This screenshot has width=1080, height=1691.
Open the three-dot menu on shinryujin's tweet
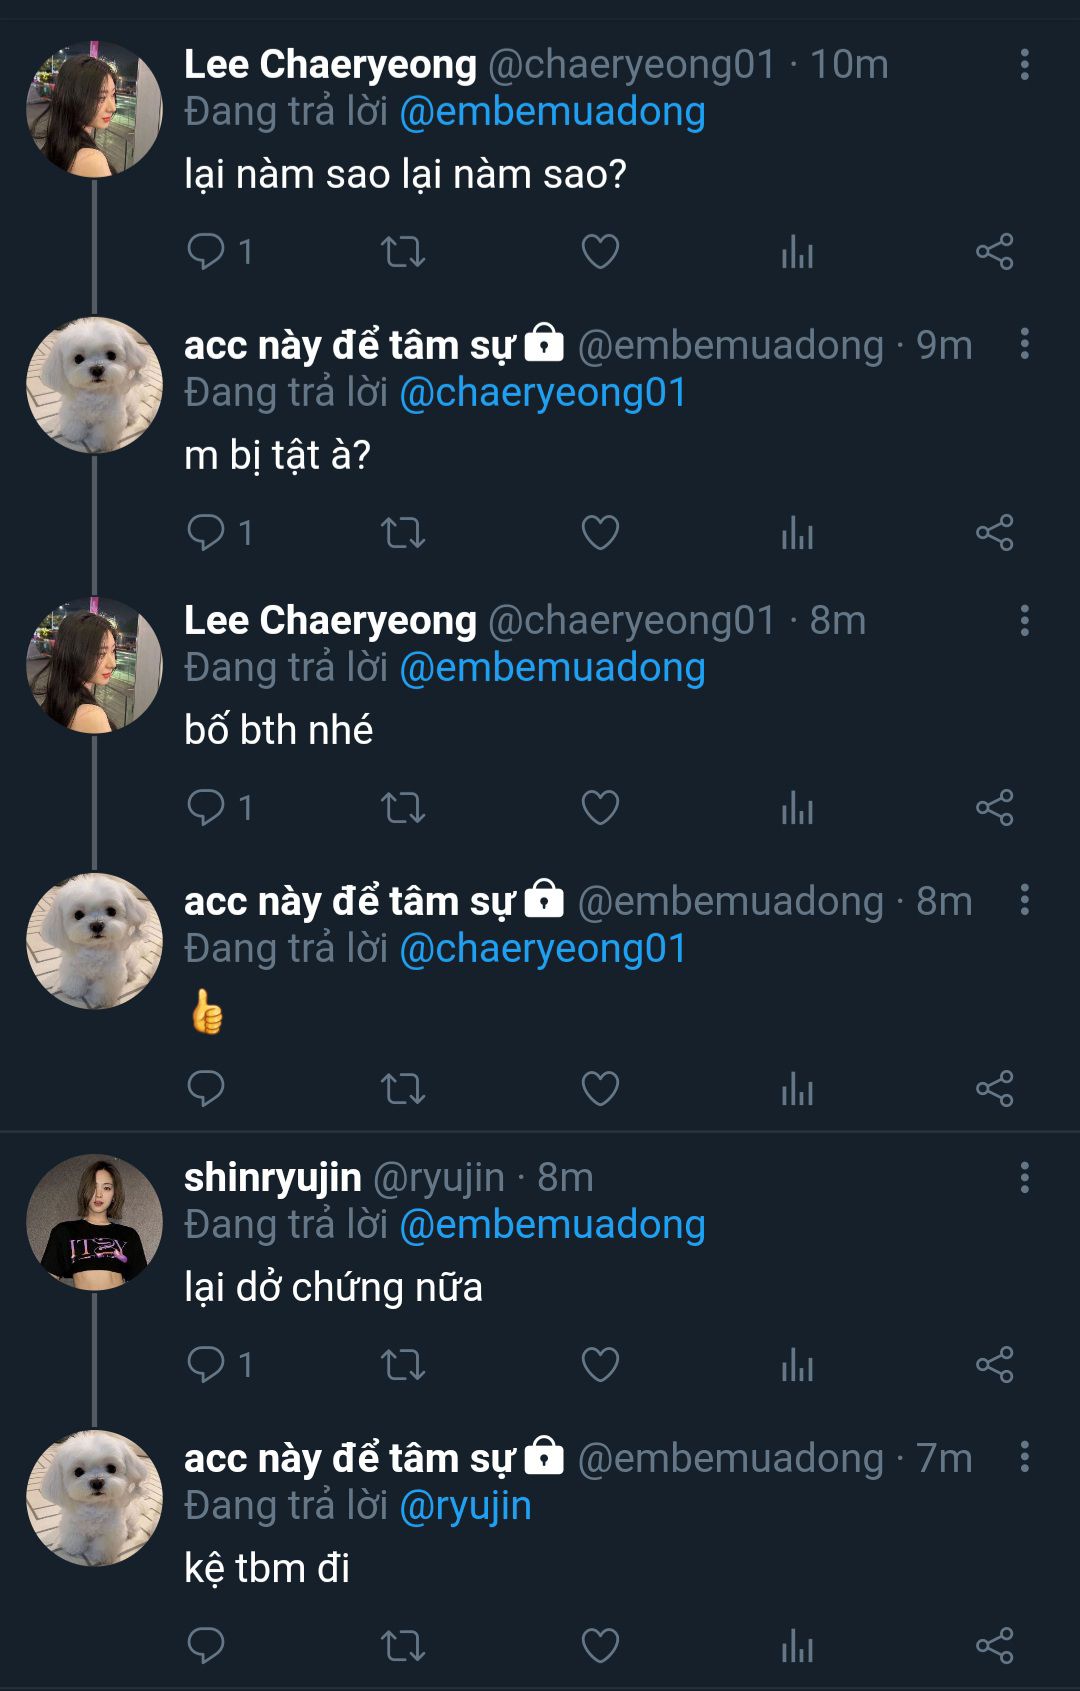1024,1177
